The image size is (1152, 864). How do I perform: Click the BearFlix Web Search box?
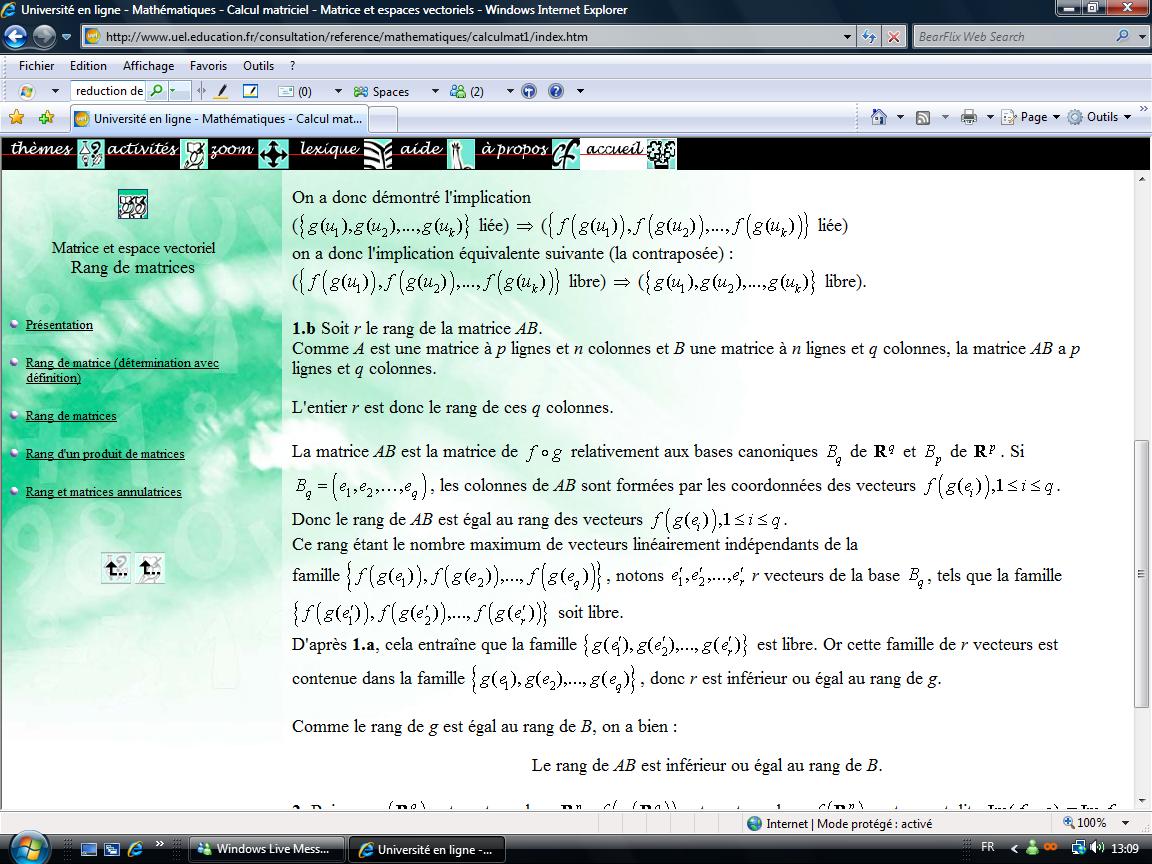click(1014, 37)
